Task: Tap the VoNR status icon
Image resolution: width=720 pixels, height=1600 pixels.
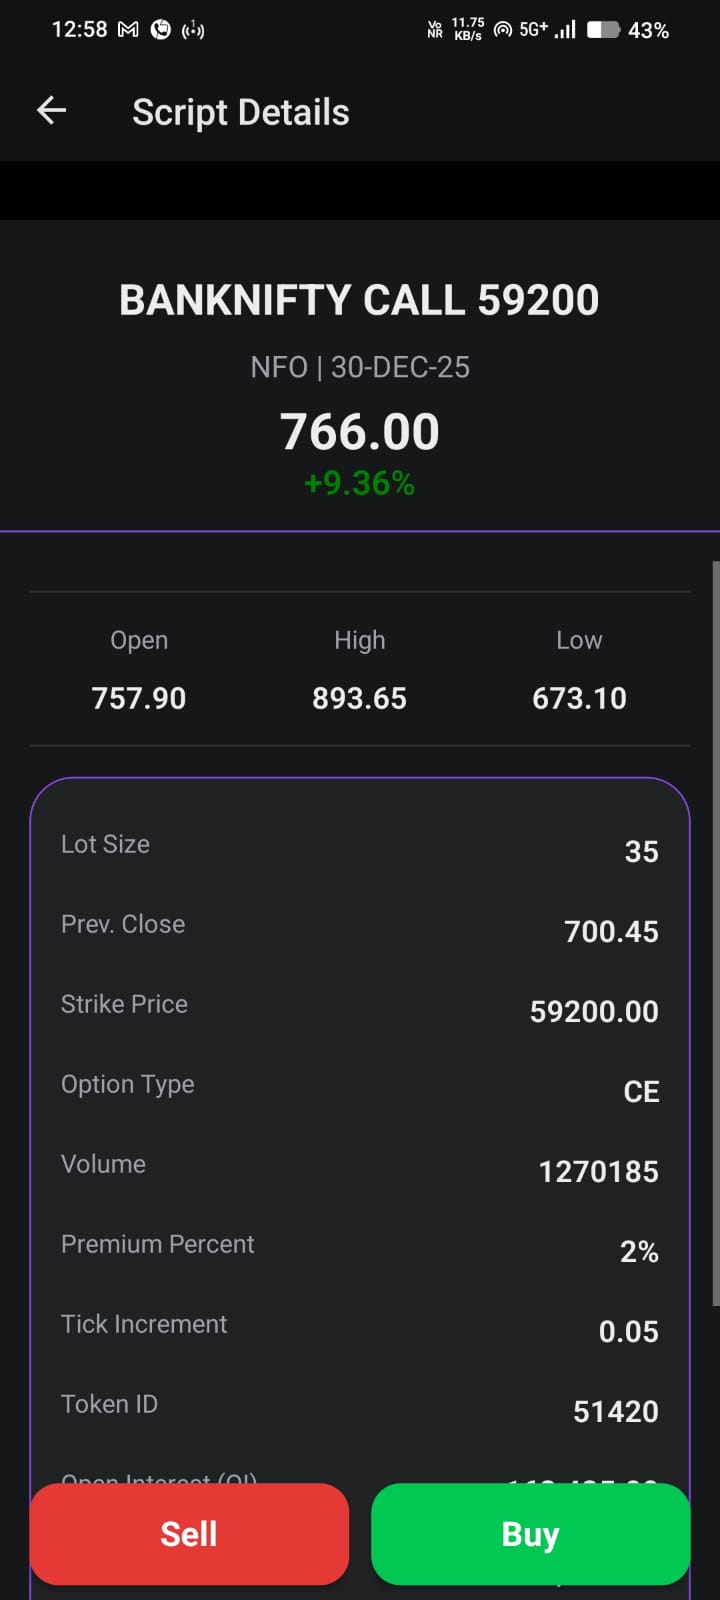Action: tap(435, 30)
